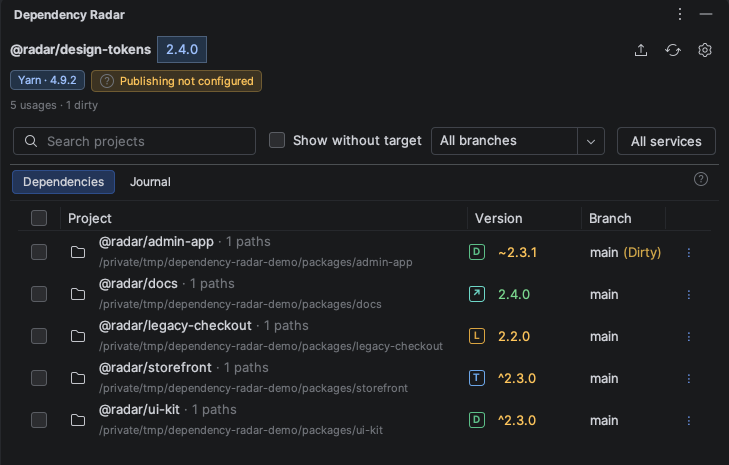Click the ^2.3.0 version on ui-kit row

(517, 420)
